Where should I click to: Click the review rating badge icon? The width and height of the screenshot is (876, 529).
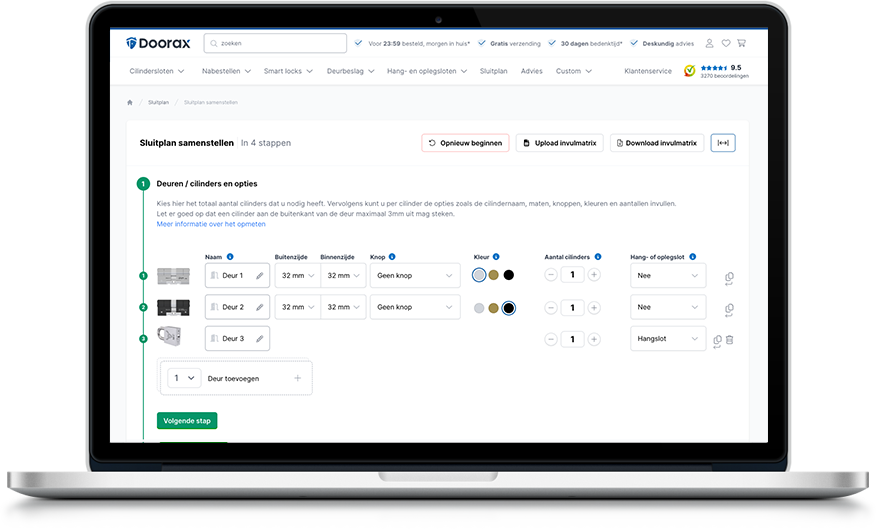click(689, 71)
